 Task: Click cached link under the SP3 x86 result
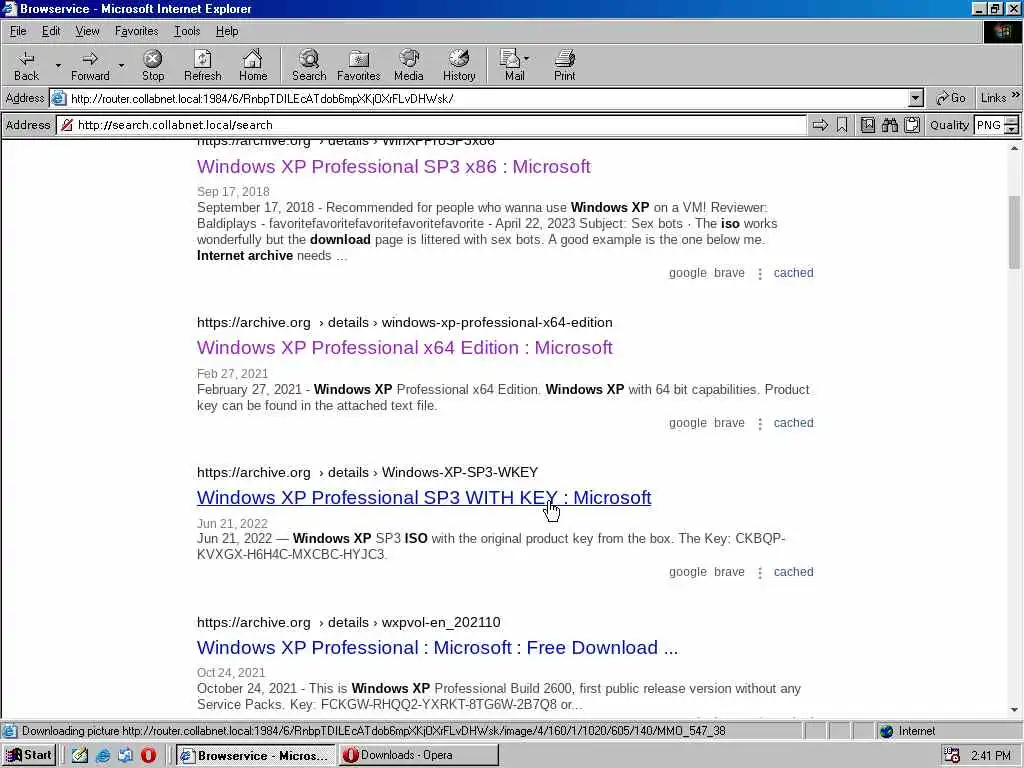(793, 273)
